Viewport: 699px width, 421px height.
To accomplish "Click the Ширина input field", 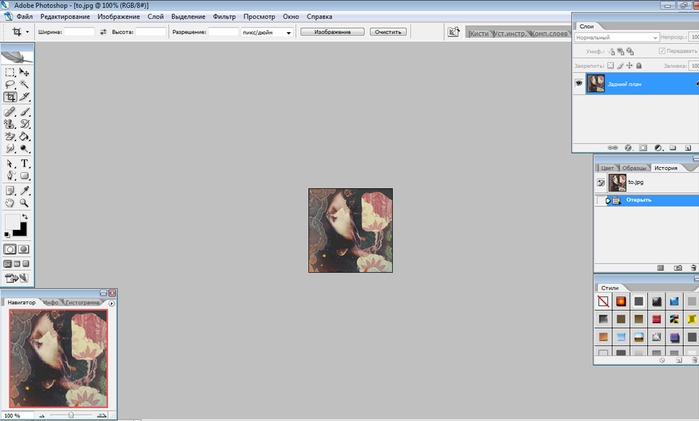I will click(79, 32).
